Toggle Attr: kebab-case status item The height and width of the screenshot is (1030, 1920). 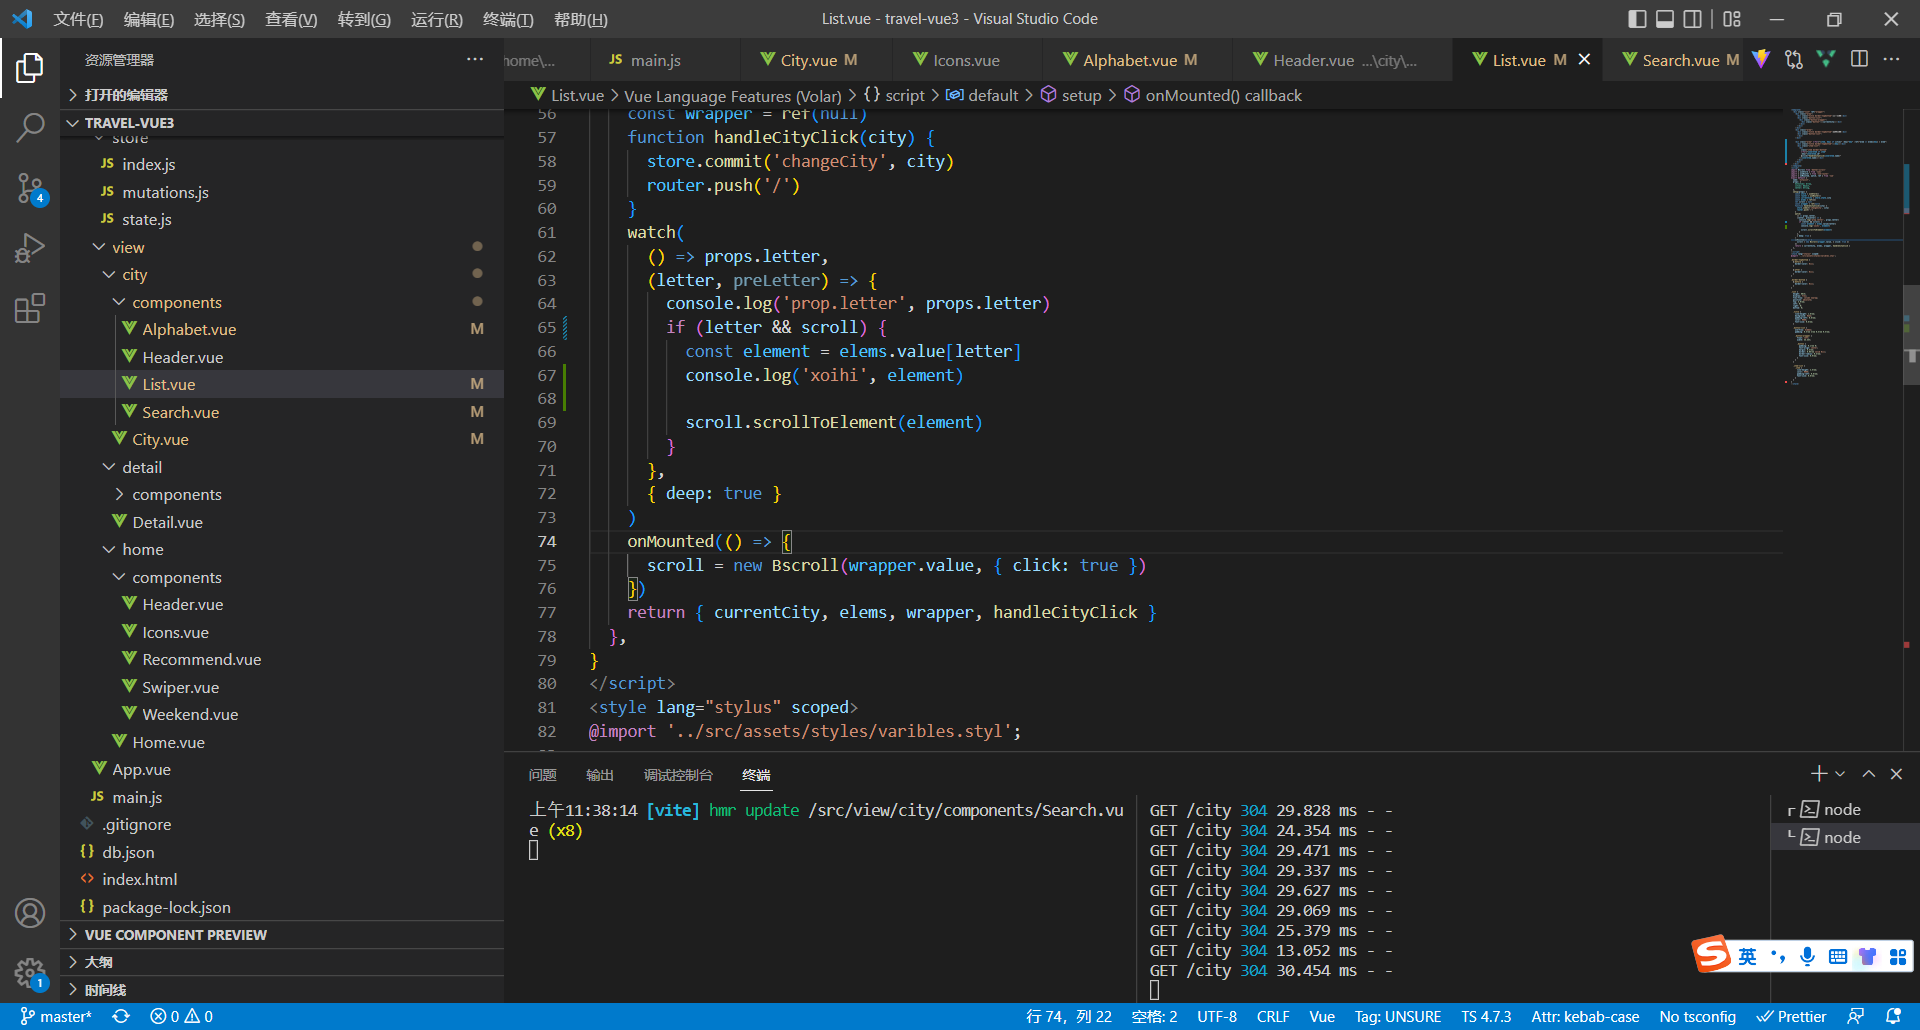[1585, 1016]
